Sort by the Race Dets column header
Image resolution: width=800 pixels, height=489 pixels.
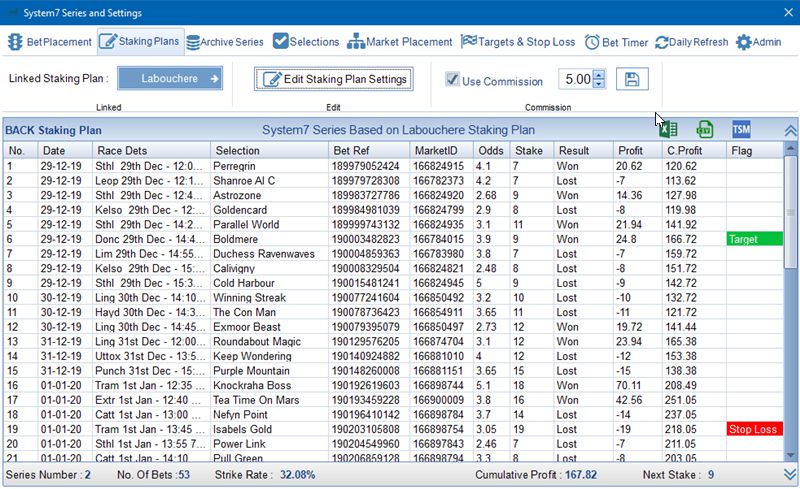[151, 151]
